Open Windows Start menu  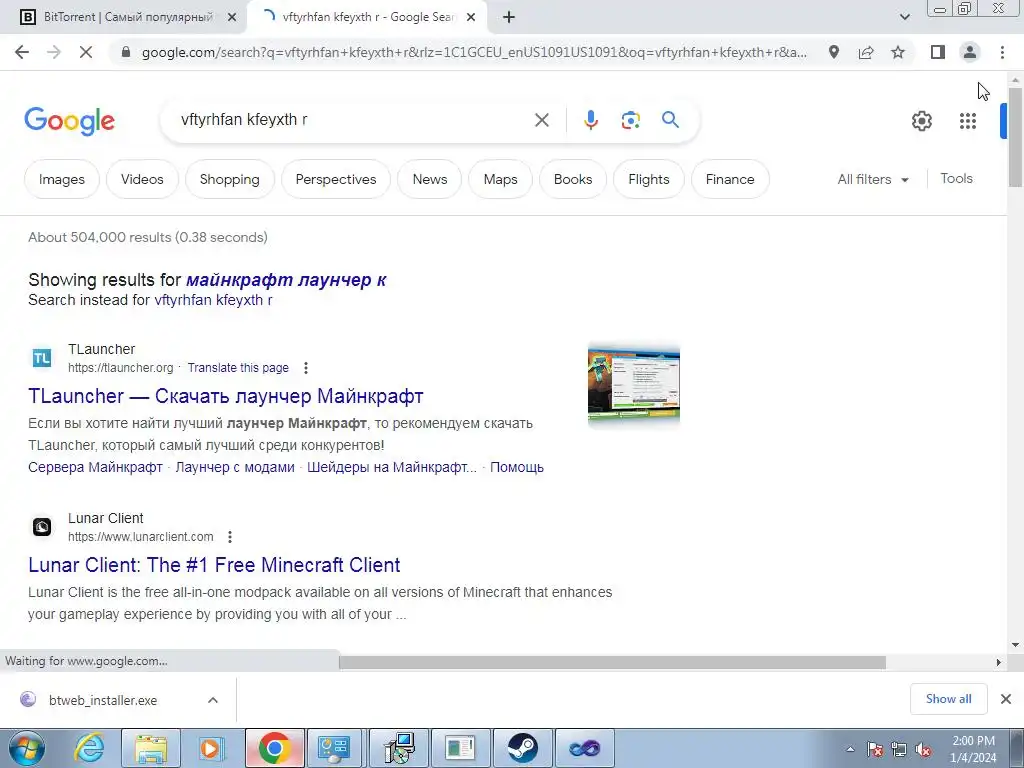26,748
